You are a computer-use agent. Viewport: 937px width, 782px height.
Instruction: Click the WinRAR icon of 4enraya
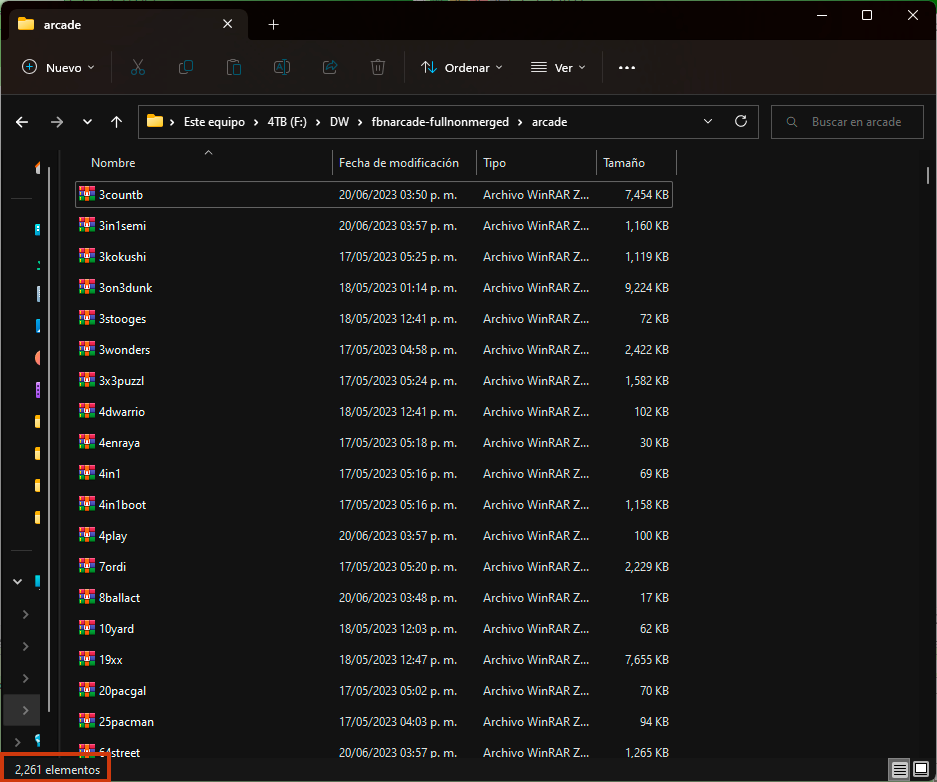coord(87,442)
